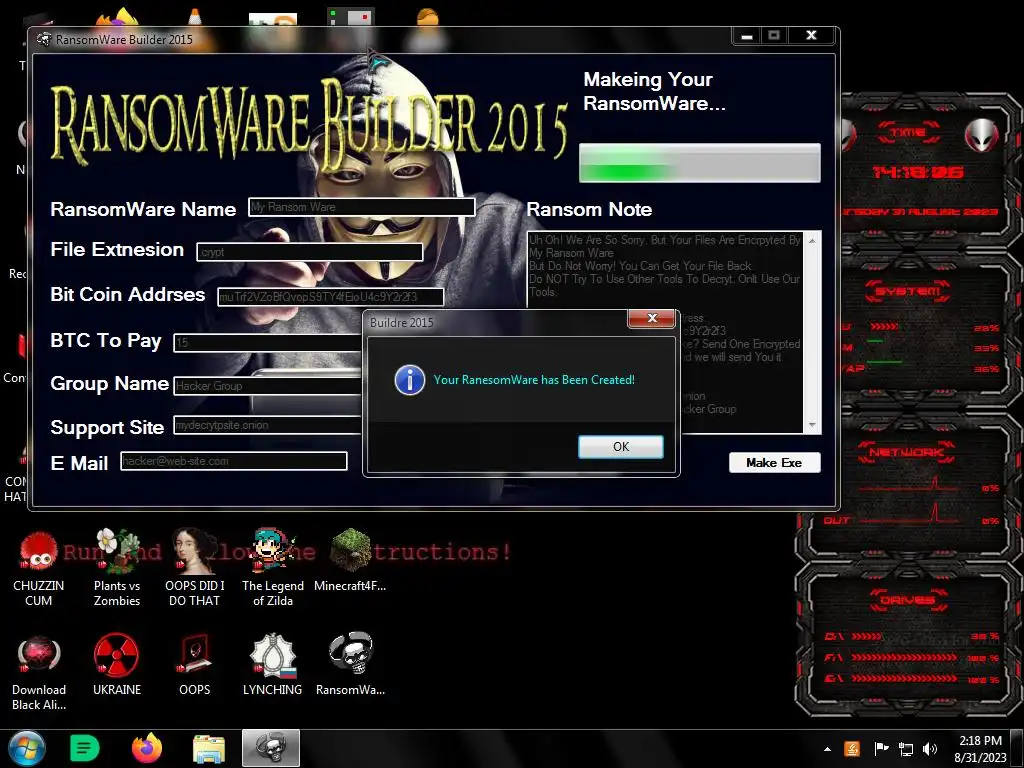Open the Action Center flag icon
Image resolution: width=1024 pixels, height=768 pixels.
point(881,749)
